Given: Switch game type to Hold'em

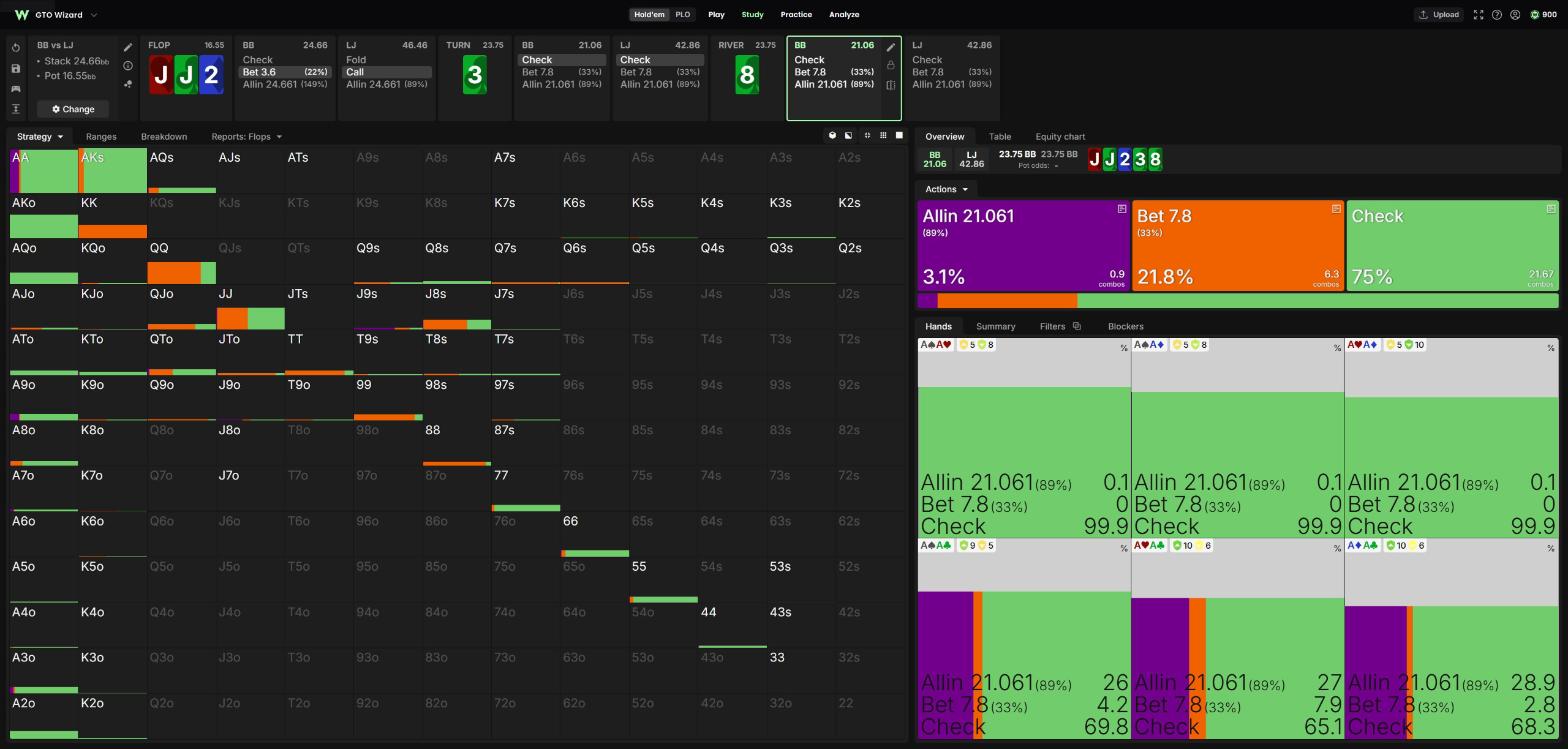Looking at the screenshot, I should click(649, 15).
